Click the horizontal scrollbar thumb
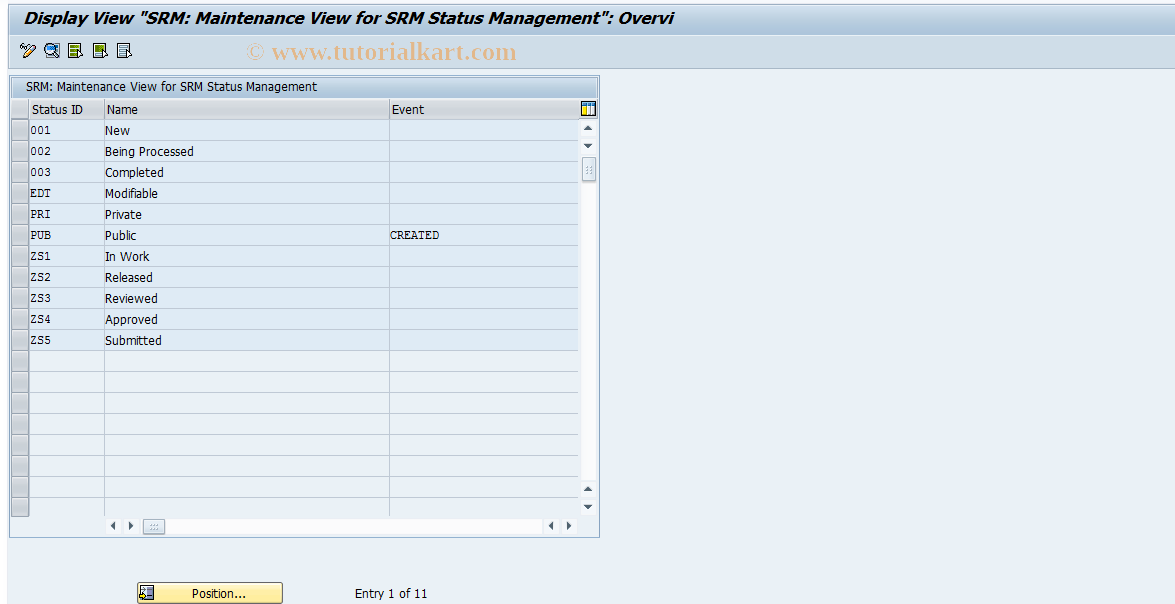The image size is (1175, 604). tap(154, 526)
